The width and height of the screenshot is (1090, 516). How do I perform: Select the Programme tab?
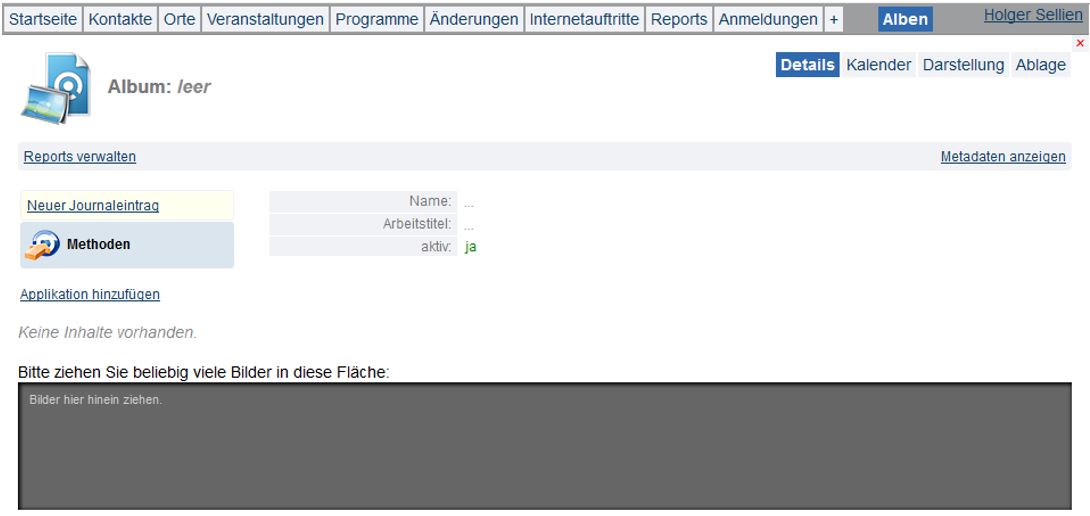click(377, 19)
